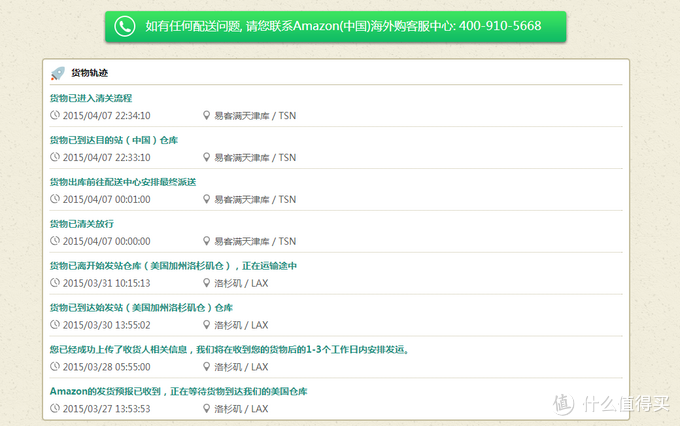Click the clock icon next to 2015/04/07 22:33:10
This screenshot has width=680, height=426.
(55, 157)
